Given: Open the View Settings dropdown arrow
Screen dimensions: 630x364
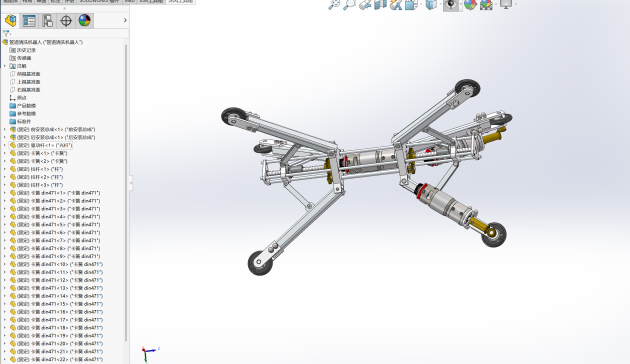Looking at the screenshot, I should click(x=515, y=5).
